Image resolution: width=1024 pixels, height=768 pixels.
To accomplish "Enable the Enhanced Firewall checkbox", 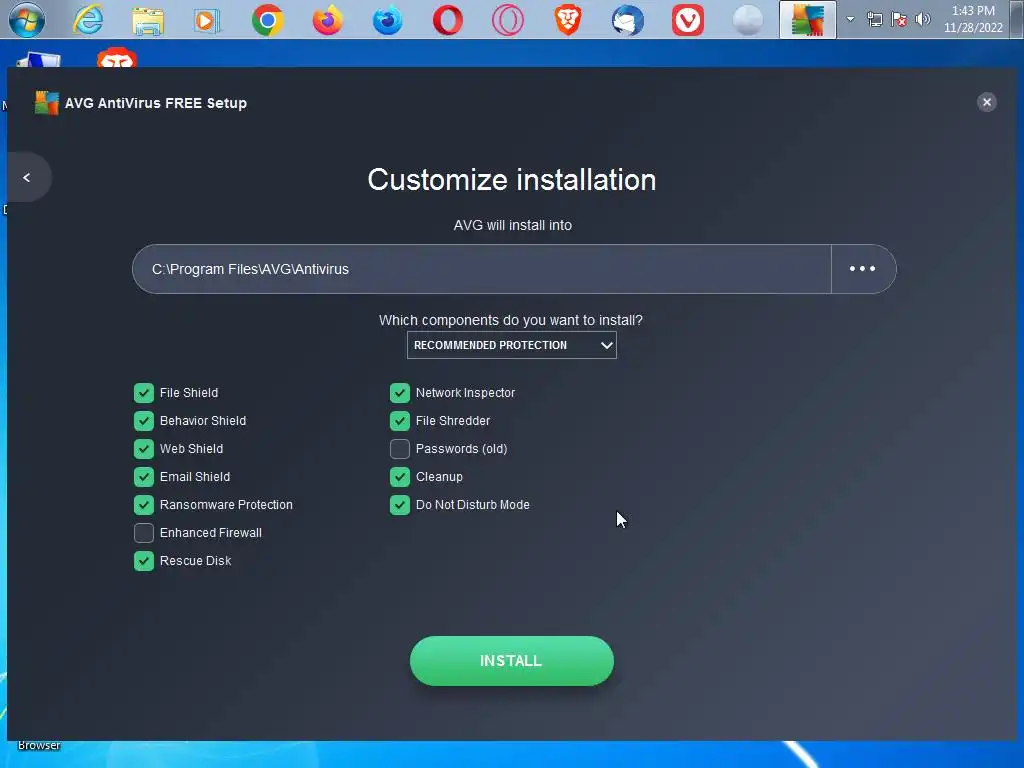I will [144, 533].
